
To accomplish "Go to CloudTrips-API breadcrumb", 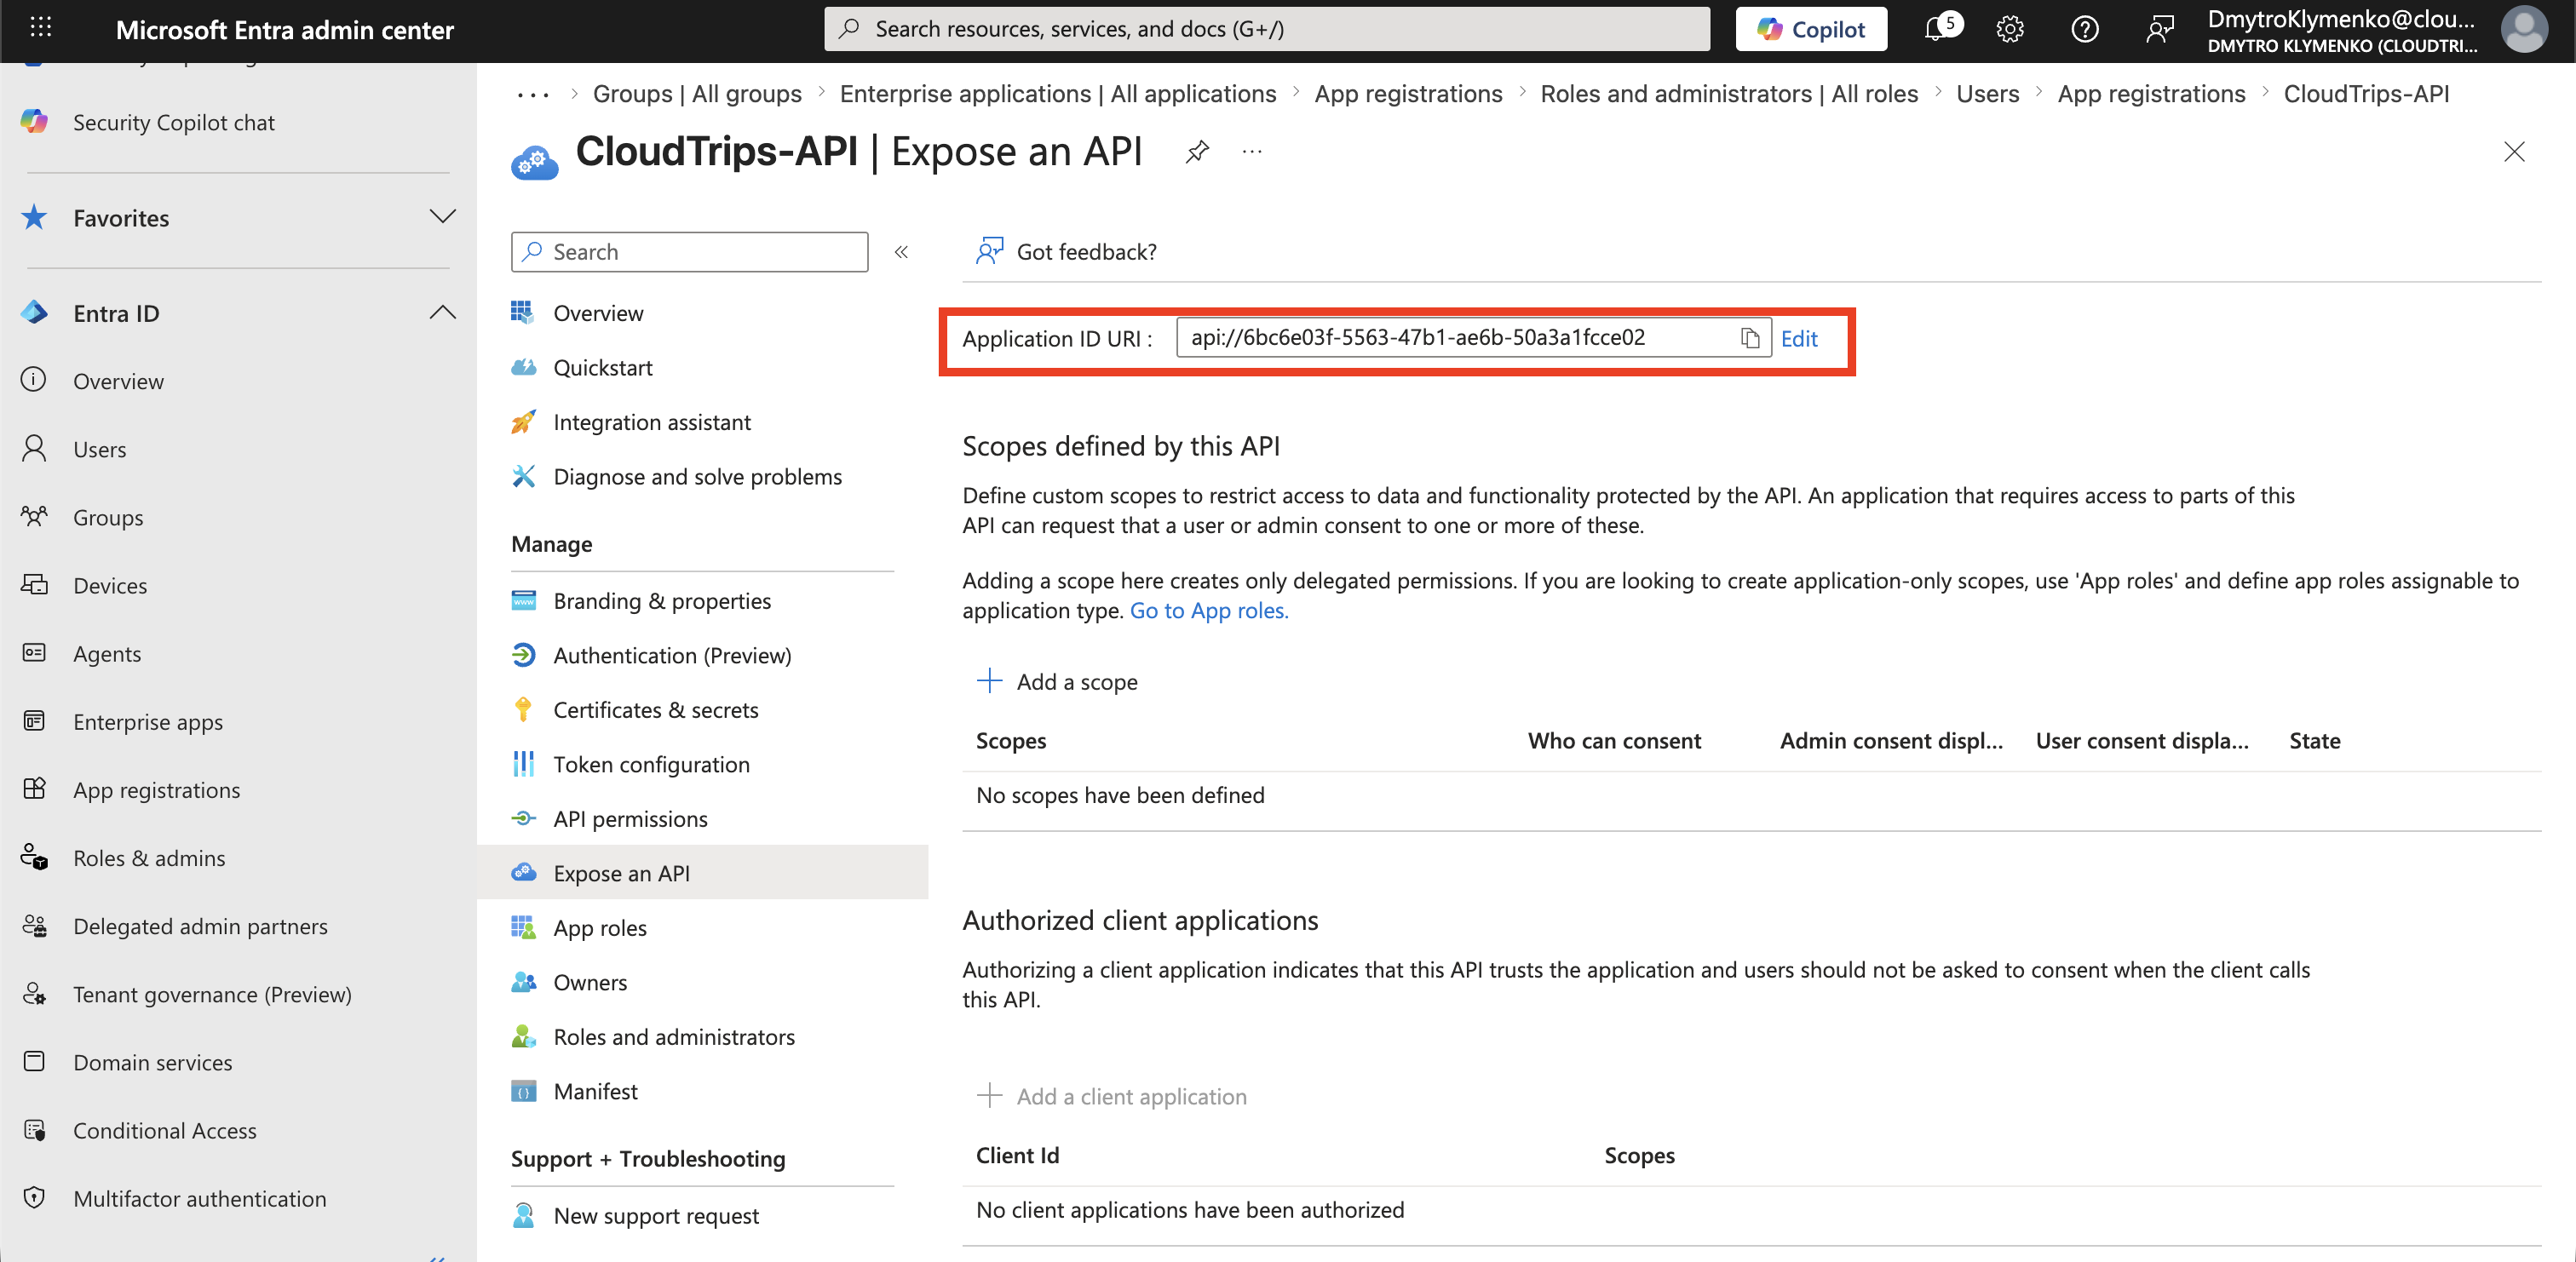I will (2366, 93).
